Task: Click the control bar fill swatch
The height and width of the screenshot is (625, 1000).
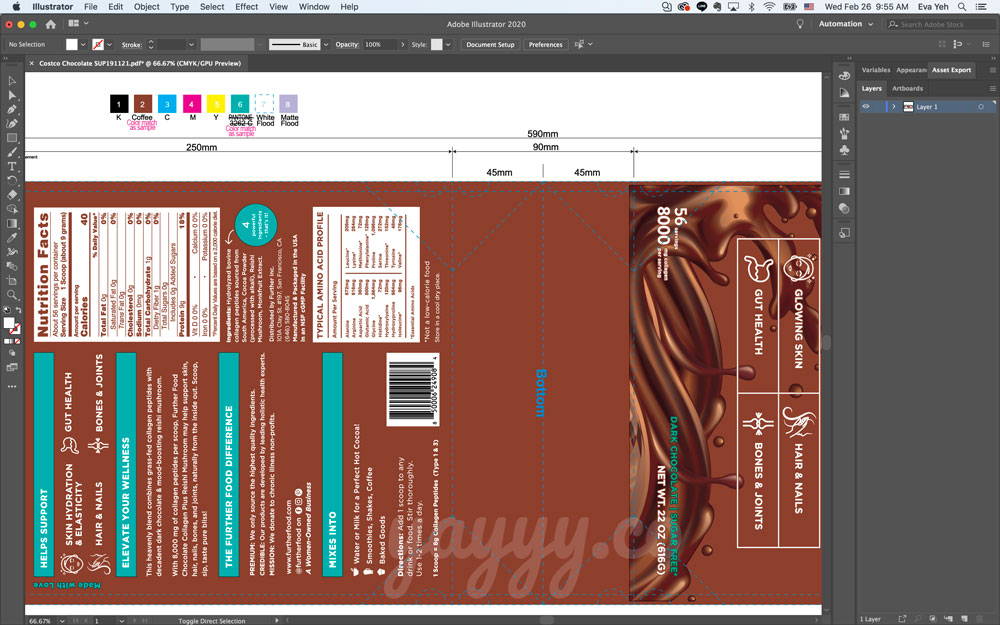Action: point(71,45)
